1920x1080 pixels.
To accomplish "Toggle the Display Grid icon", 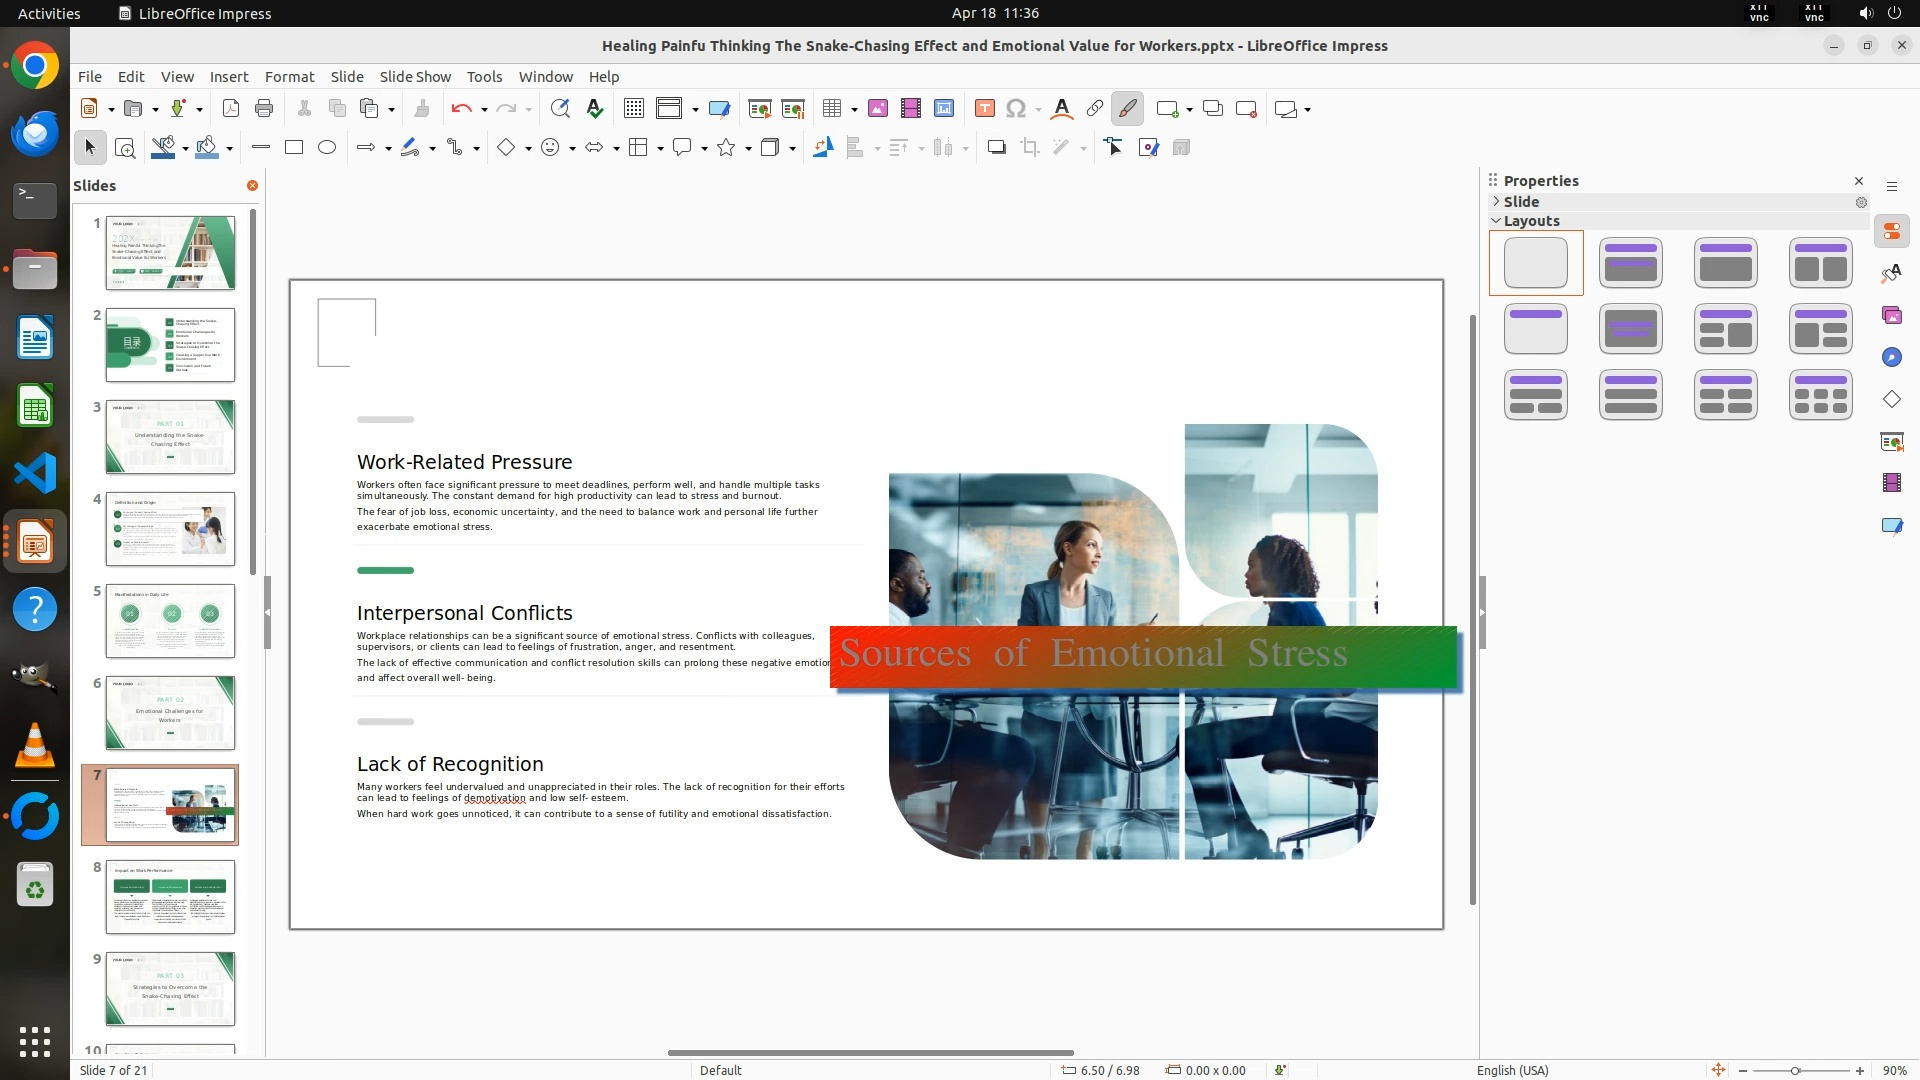I will tap(634, 109).
